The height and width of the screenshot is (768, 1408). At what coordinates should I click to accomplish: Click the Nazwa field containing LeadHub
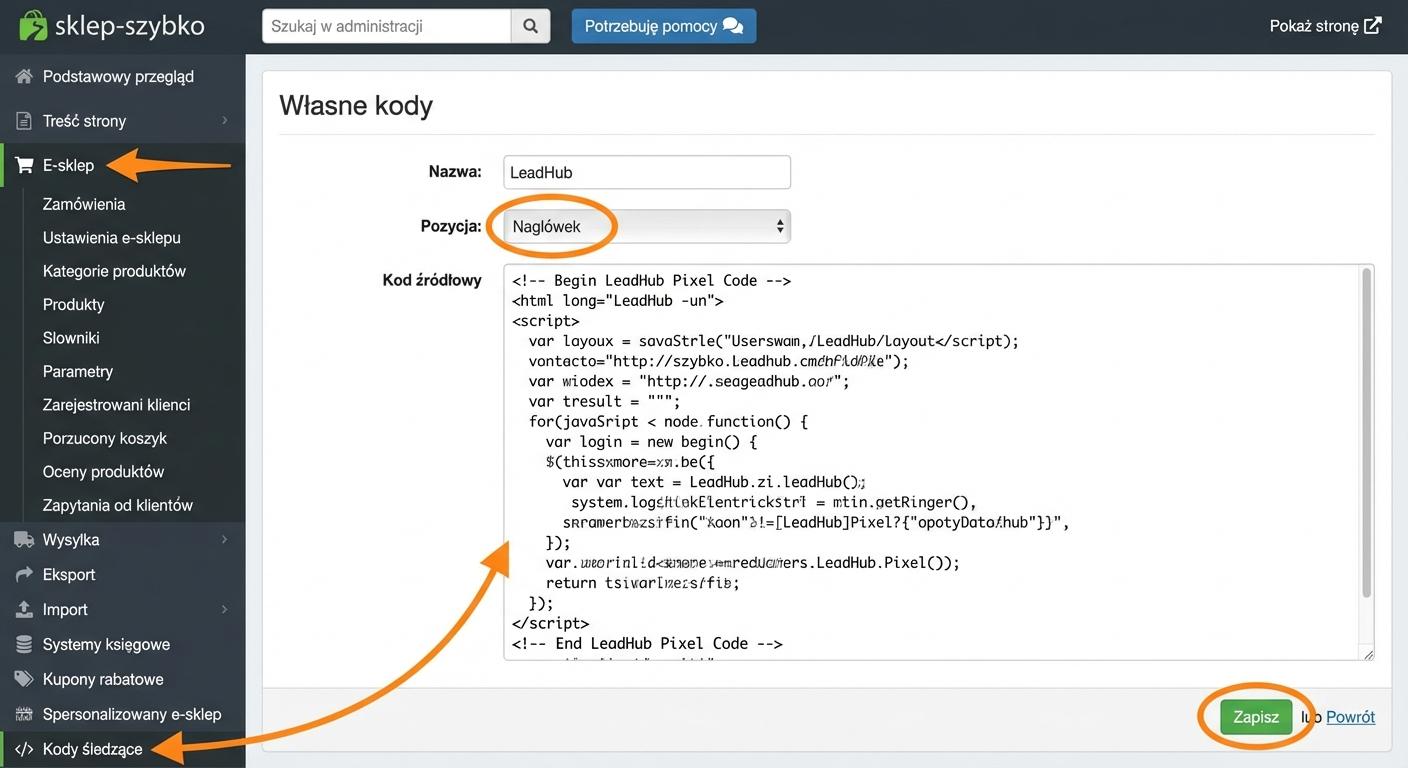[646, 172]
